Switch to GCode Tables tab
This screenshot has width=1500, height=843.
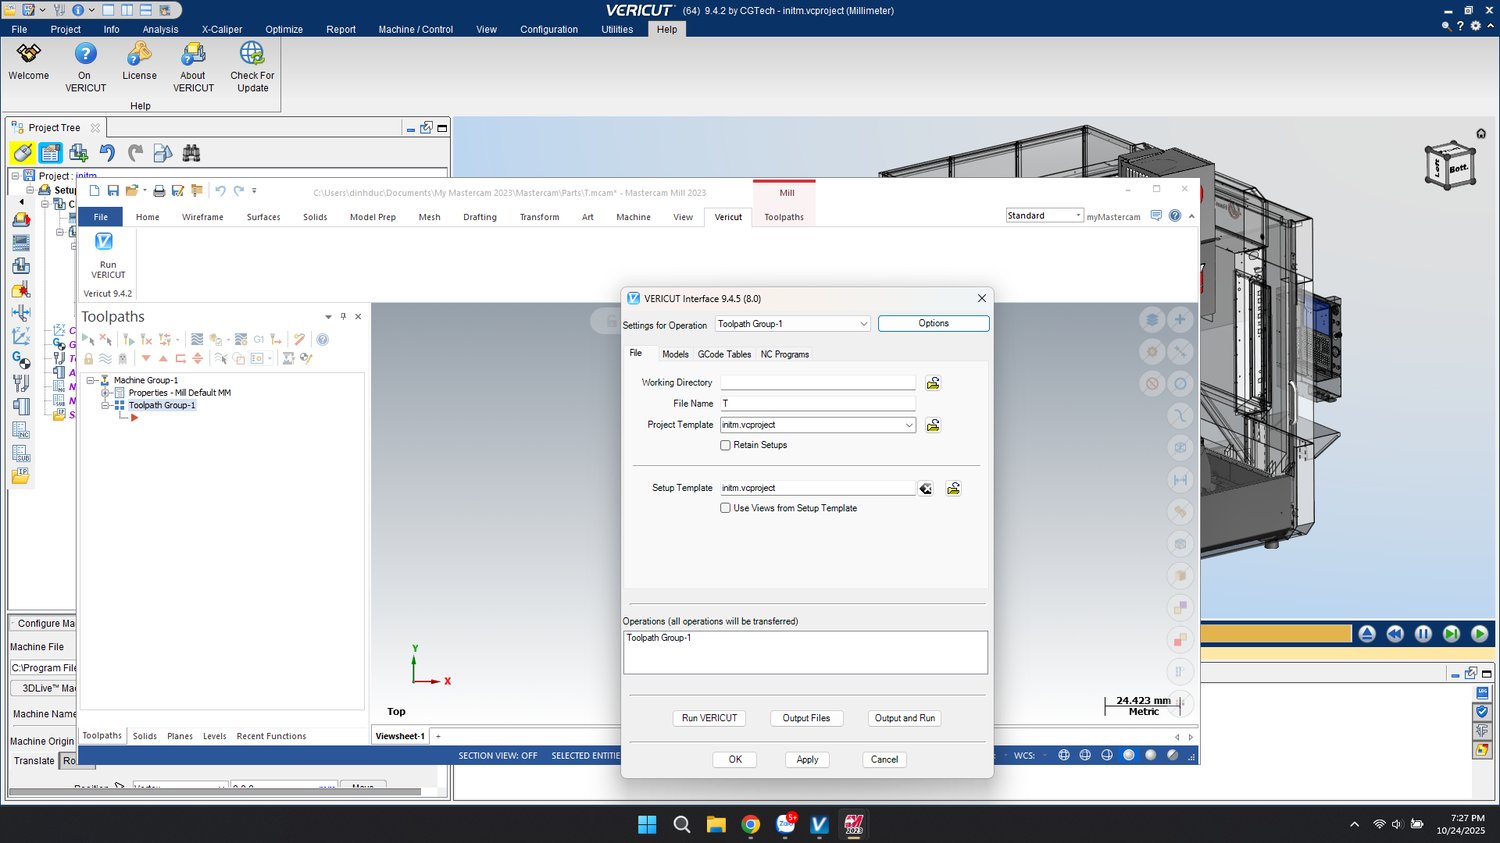pyautogui.click(x=724, y=354)
